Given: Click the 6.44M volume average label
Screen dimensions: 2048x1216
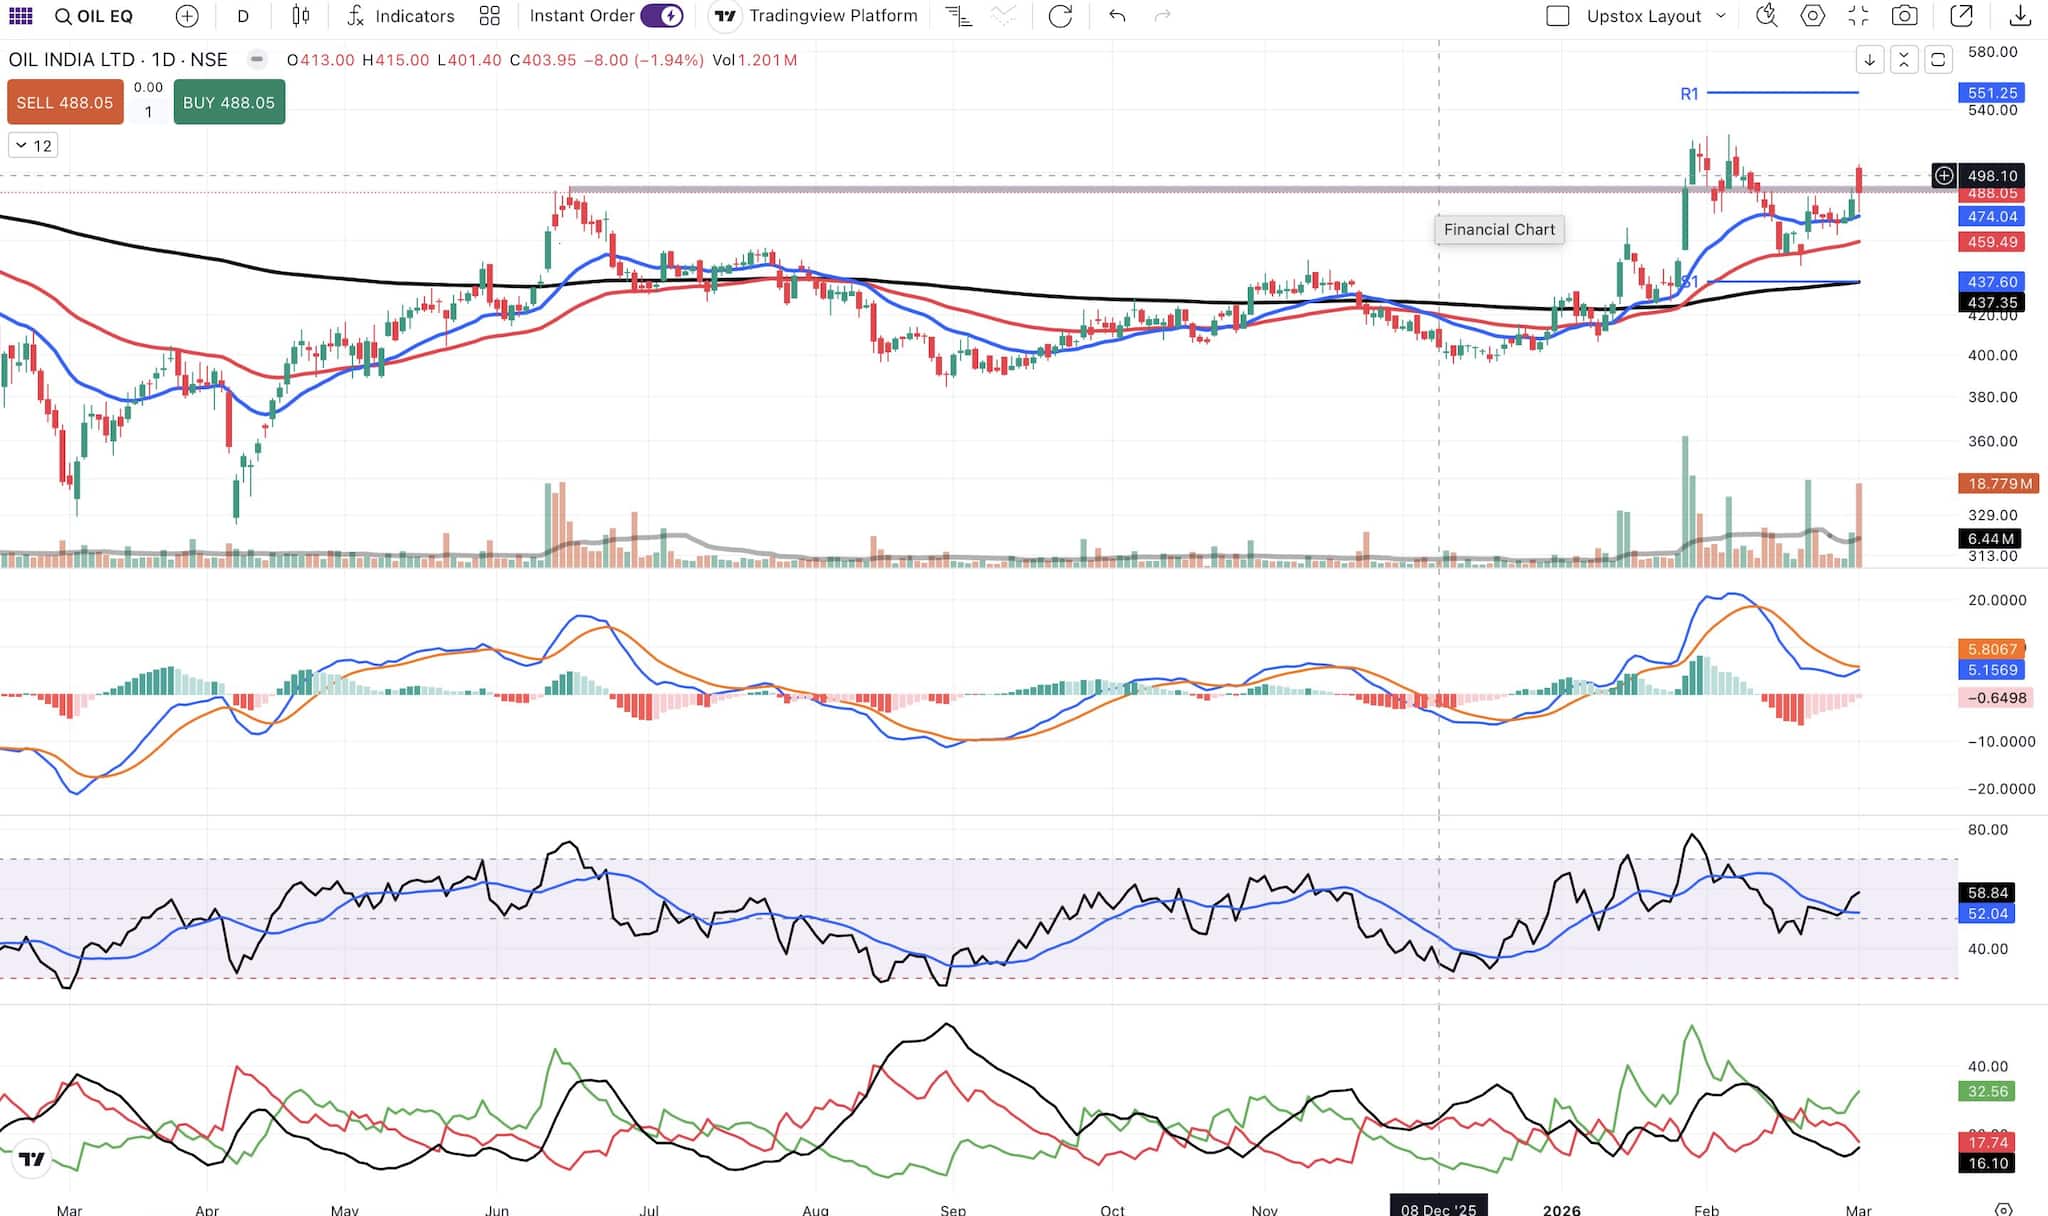Looking at the screenshot, I should (x=1990, y=539).
